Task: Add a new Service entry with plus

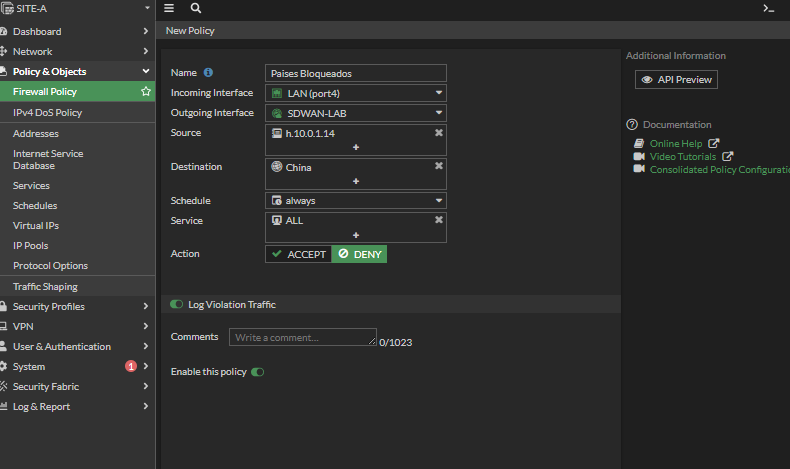Action: click(356, 235)
